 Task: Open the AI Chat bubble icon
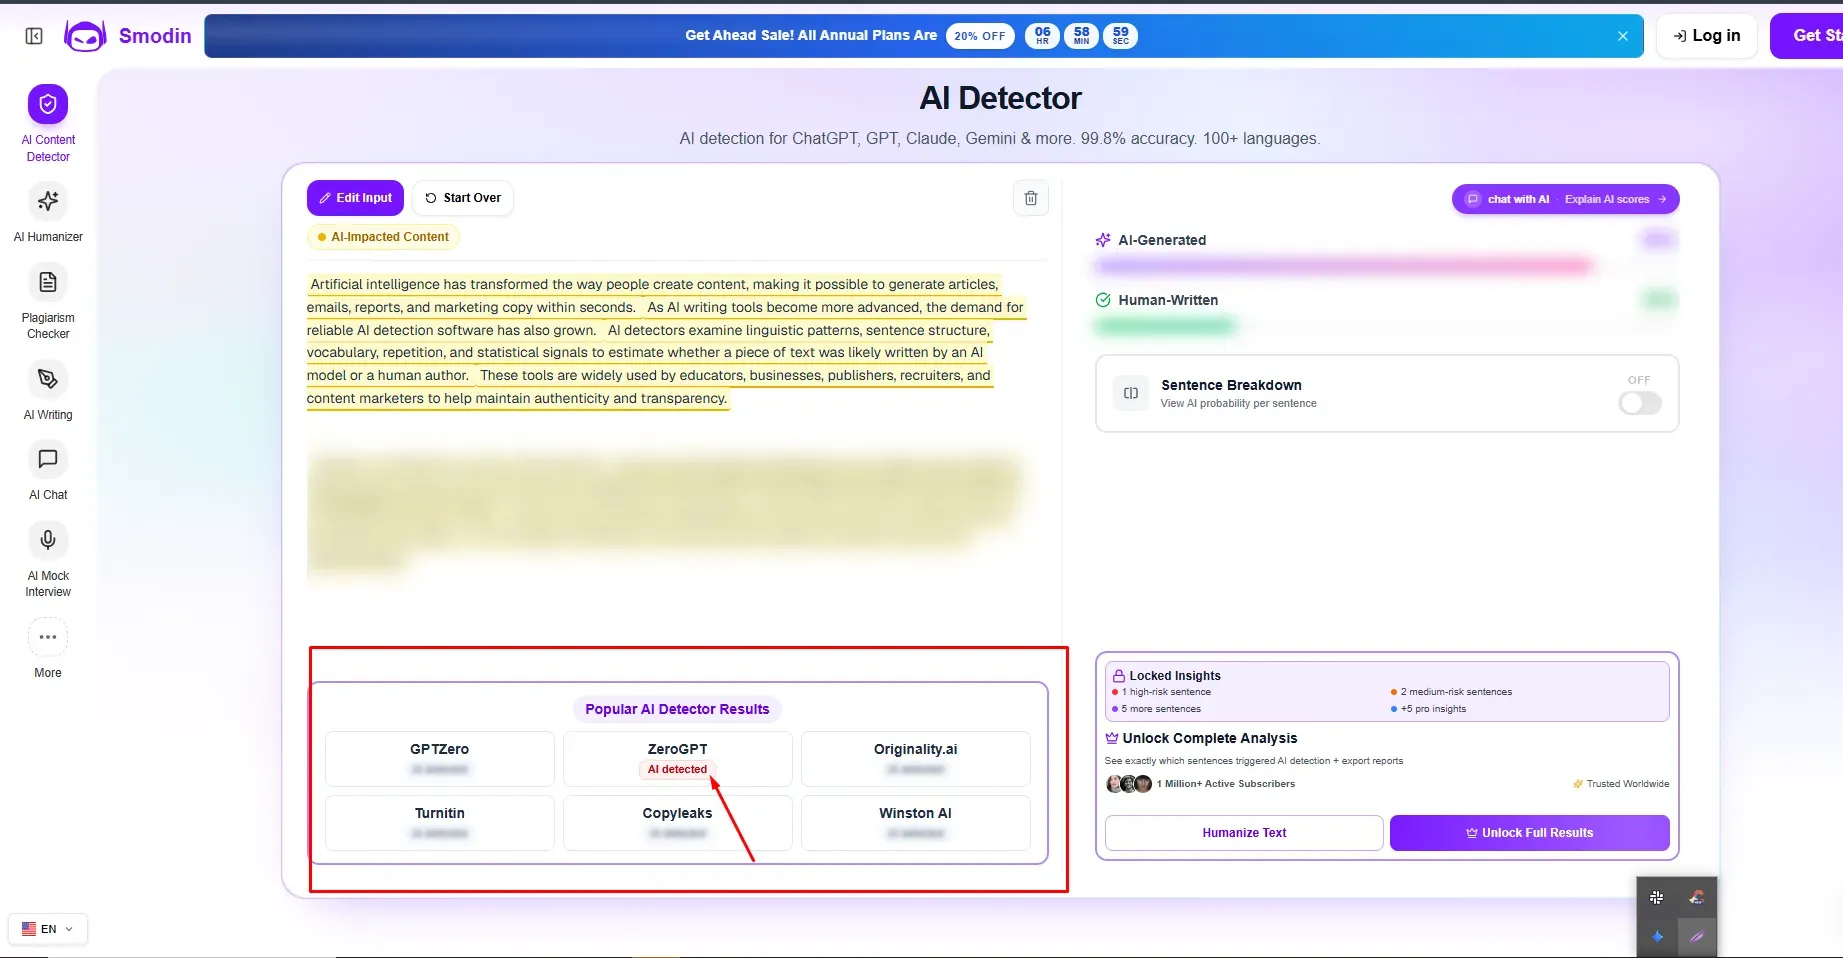tap(48, 459)
